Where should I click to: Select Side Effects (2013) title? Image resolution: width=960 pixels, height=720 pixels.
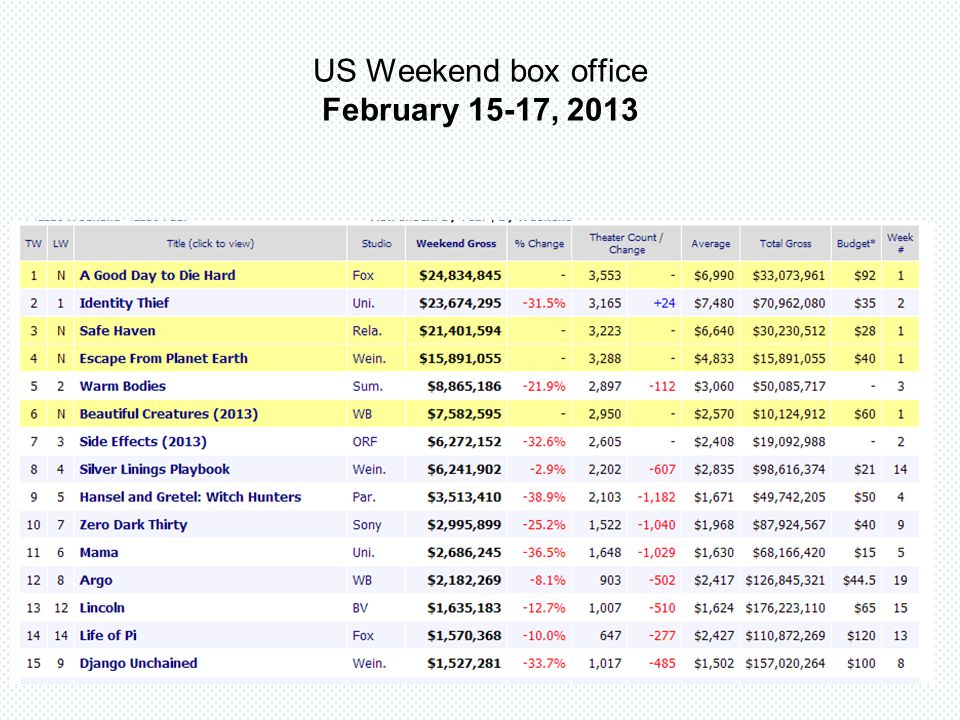143,441
